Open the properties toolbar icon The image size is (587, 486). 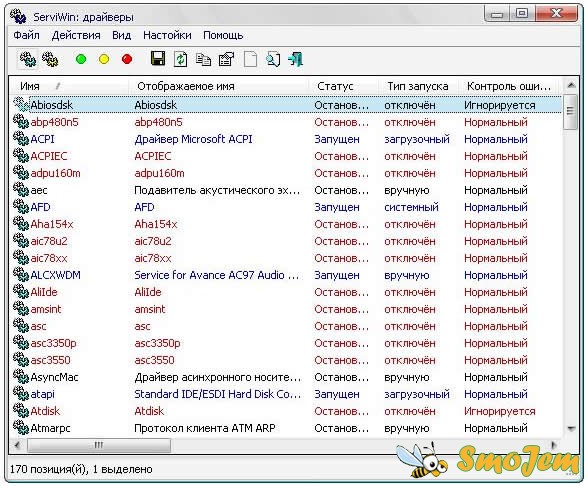pos(226,59)
